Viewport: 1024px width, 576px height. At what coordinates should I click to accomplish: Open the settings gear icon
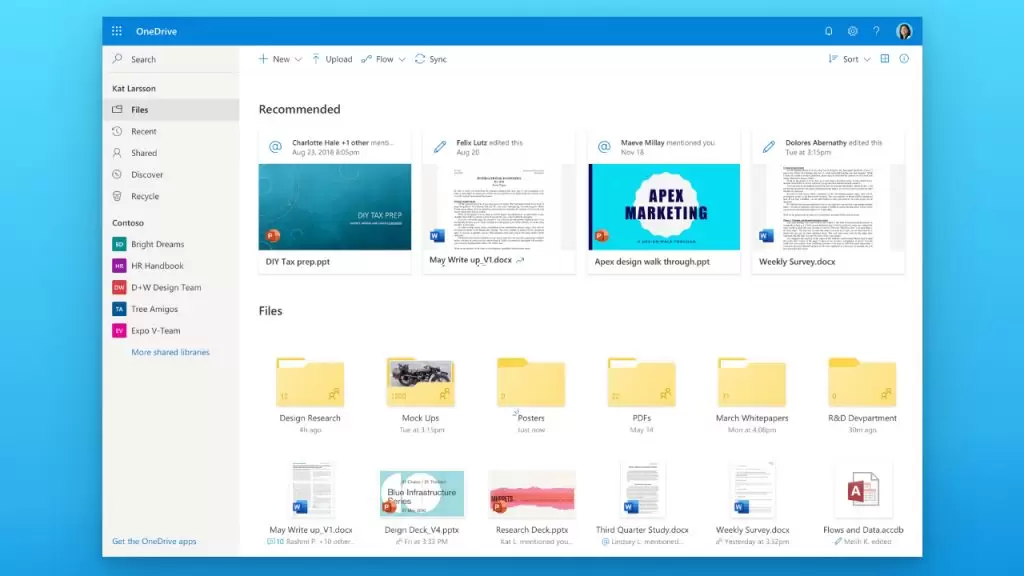pyautogui.click(x=852, y=31)
